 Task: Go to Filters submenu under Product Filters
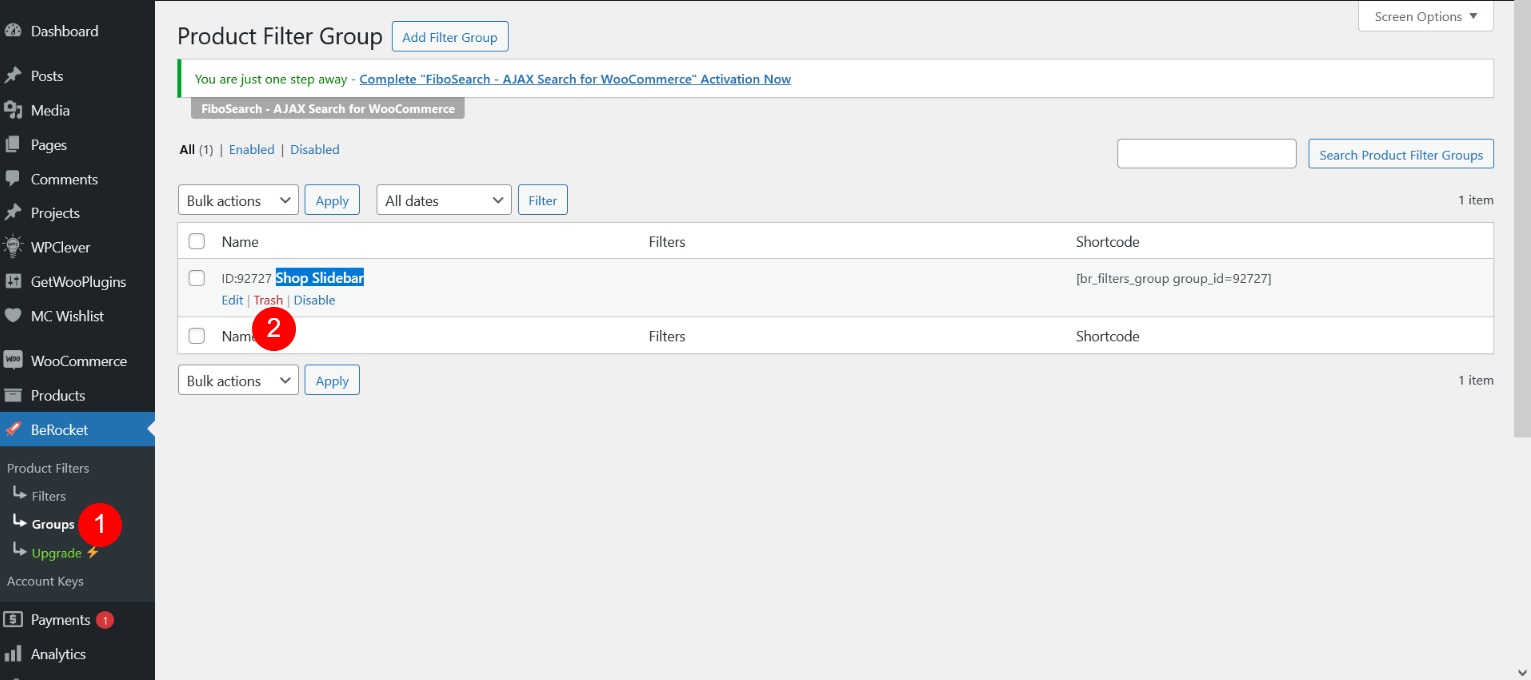(x=49, y=496)
